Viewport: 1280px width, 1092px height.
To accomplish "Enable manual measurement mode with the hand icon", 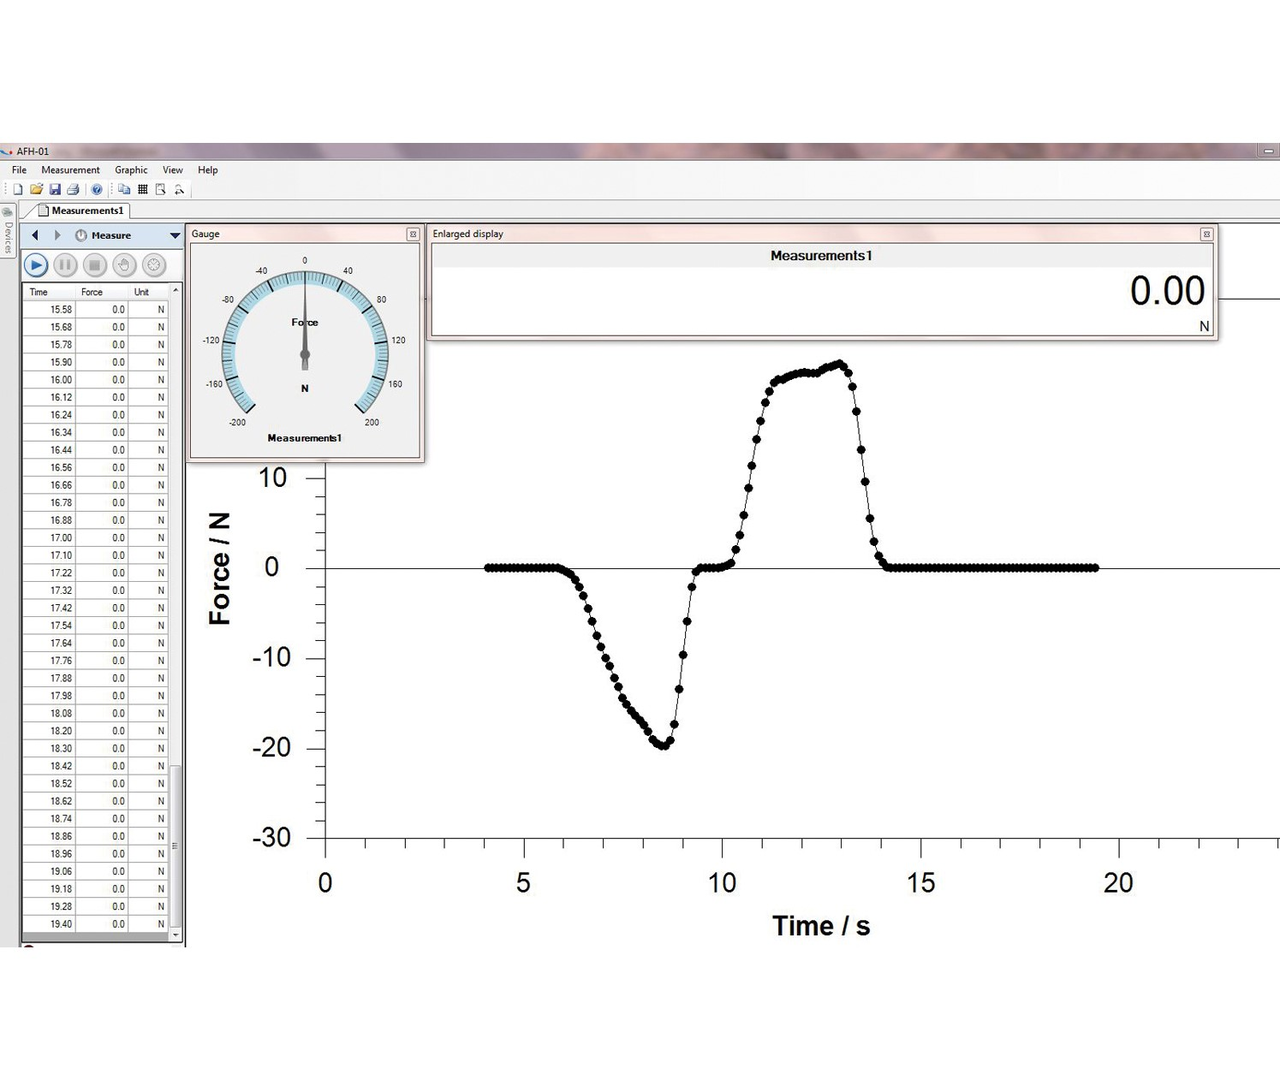I will [123, 265].
